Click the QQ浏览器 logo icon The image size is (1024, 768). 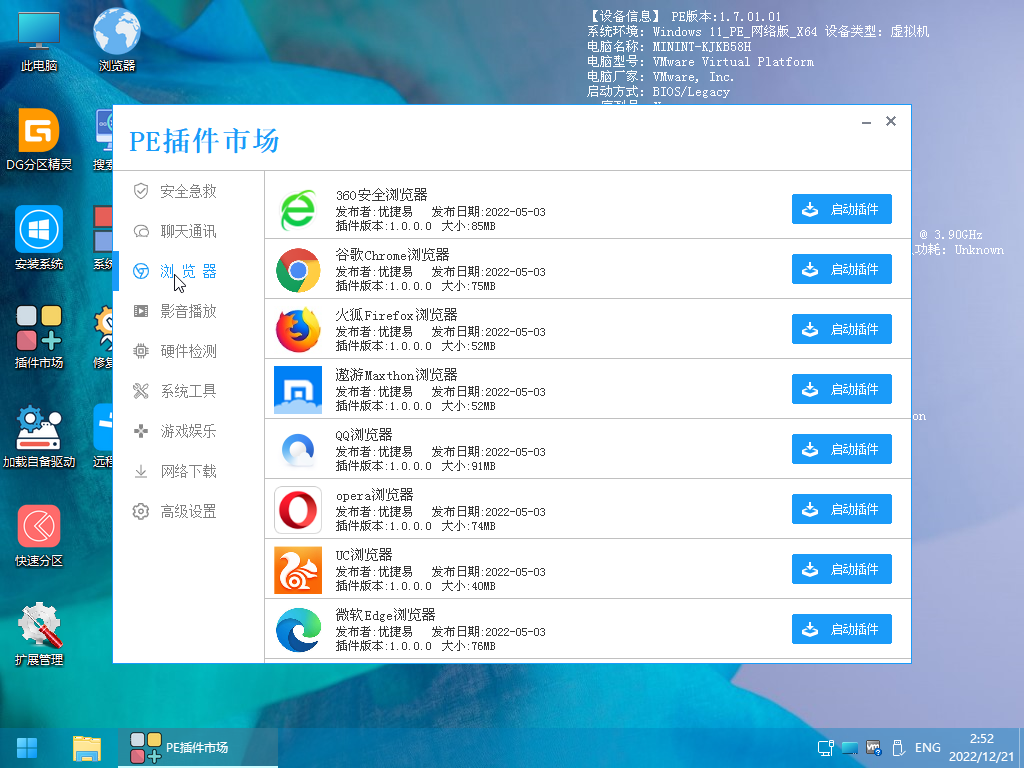[298, 450]
